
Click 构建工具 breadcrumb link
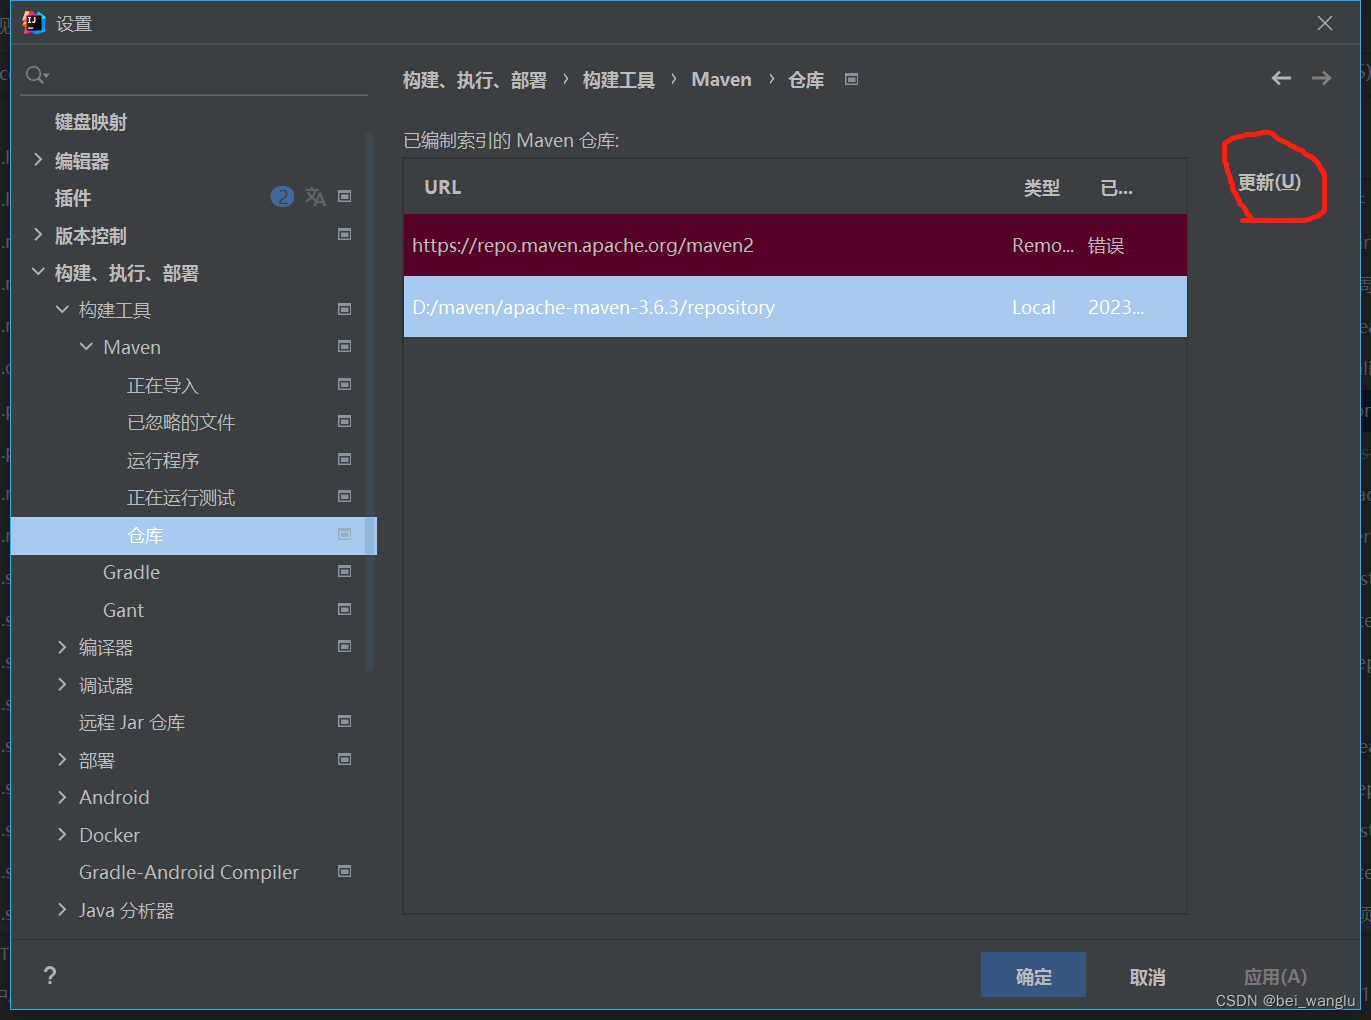[x=619, y=80]
